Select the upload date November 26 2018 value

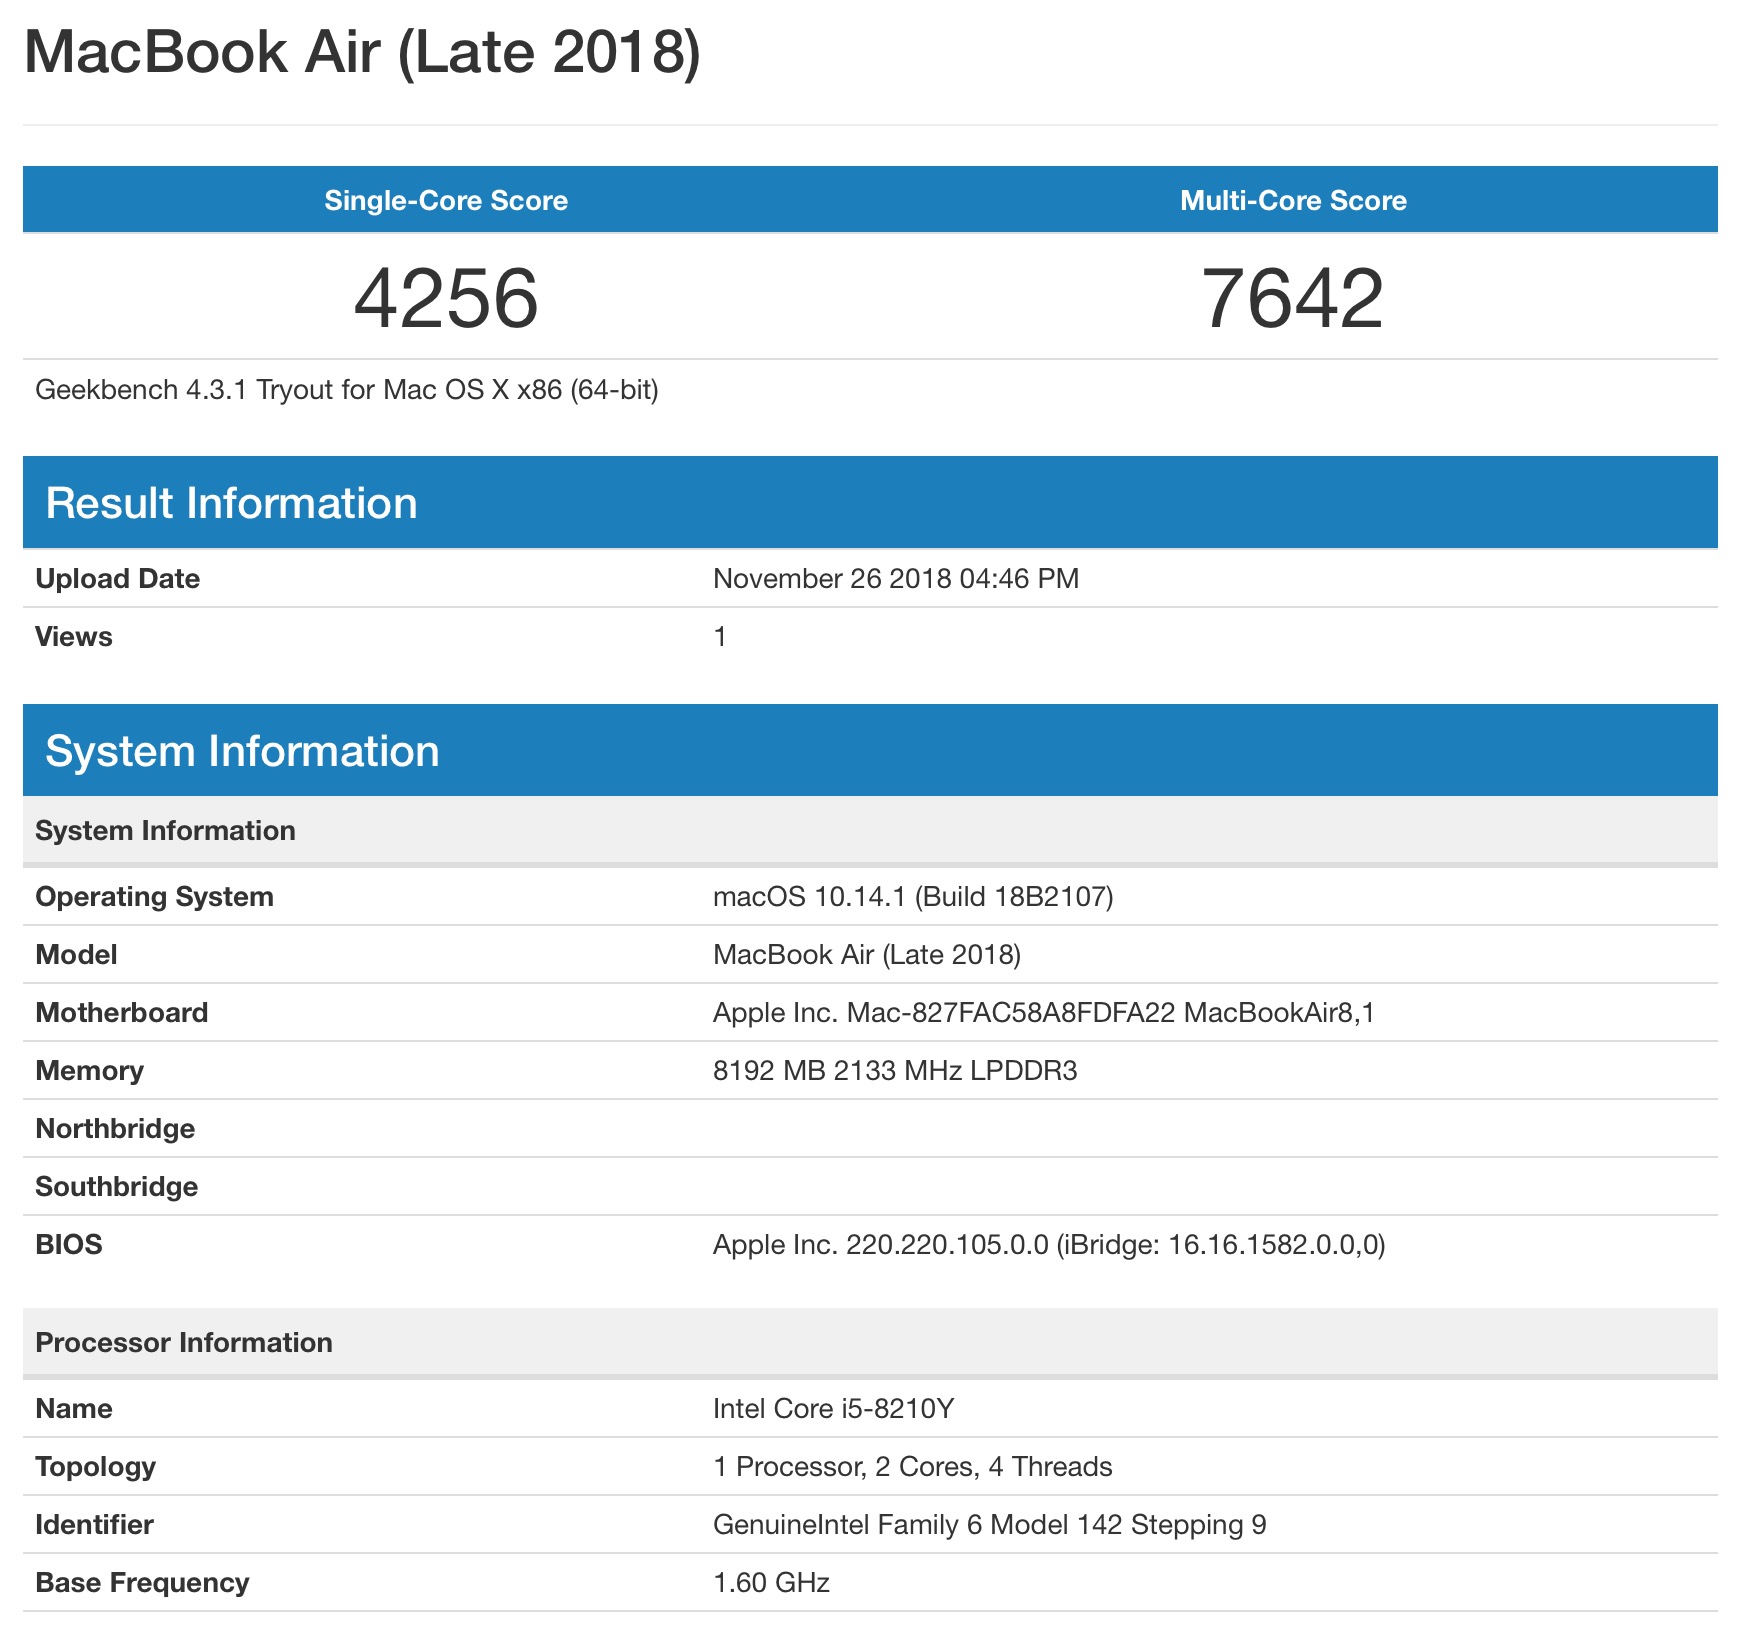[895, 579]
